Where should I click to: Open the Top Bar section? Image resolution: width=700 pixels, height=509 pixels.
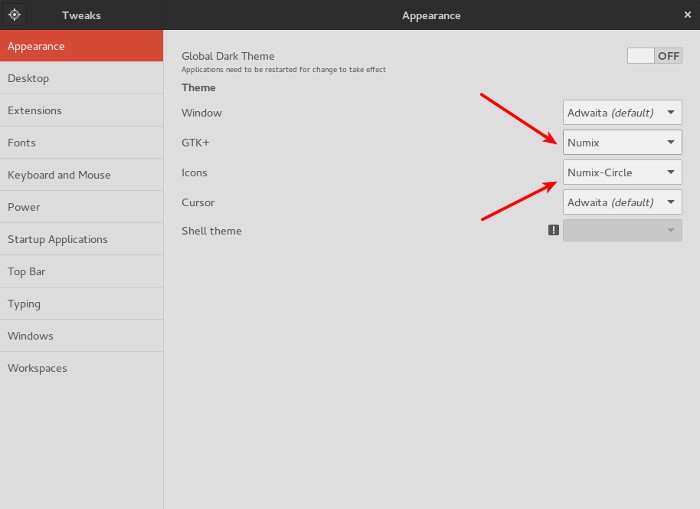click(x=81, y=271)
